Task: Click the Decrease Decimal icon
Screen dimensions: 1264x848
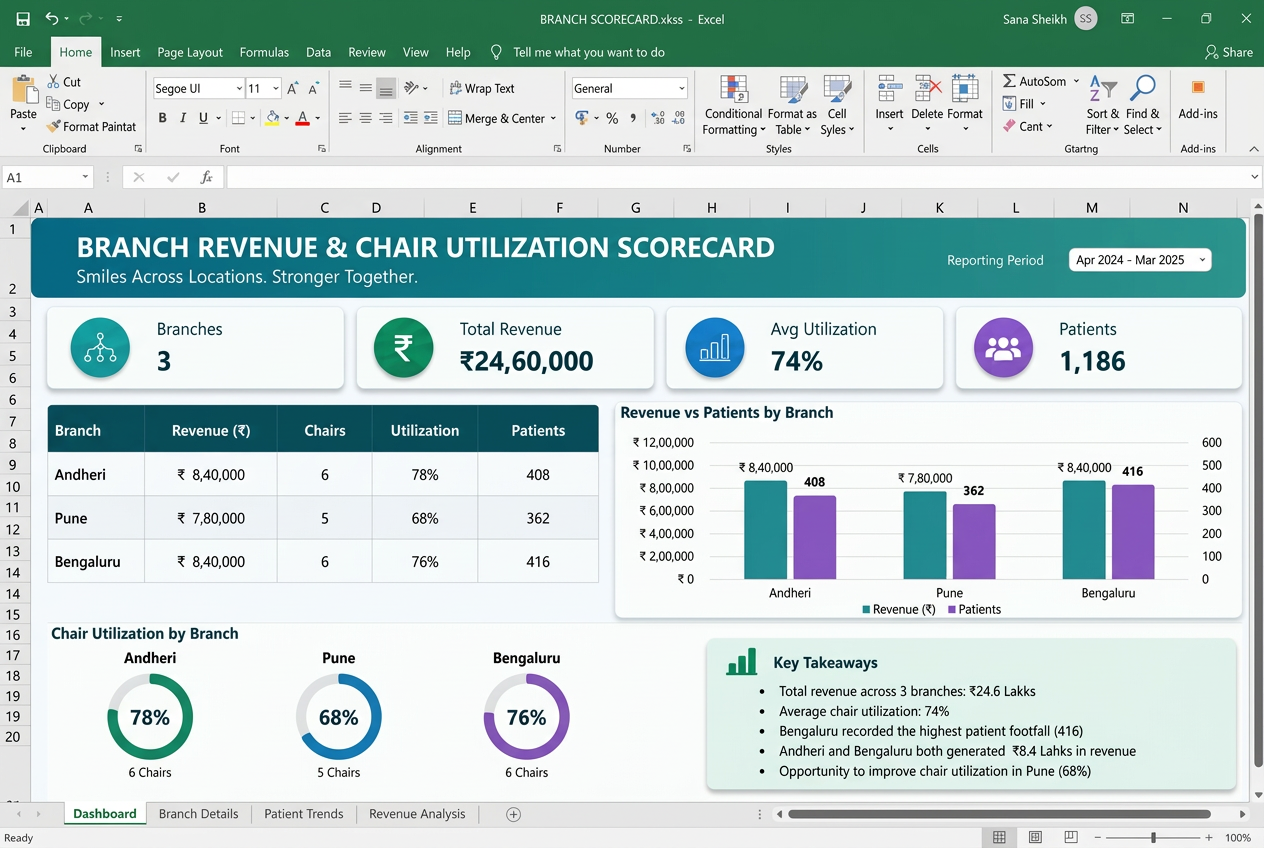Action: [679, 118]
